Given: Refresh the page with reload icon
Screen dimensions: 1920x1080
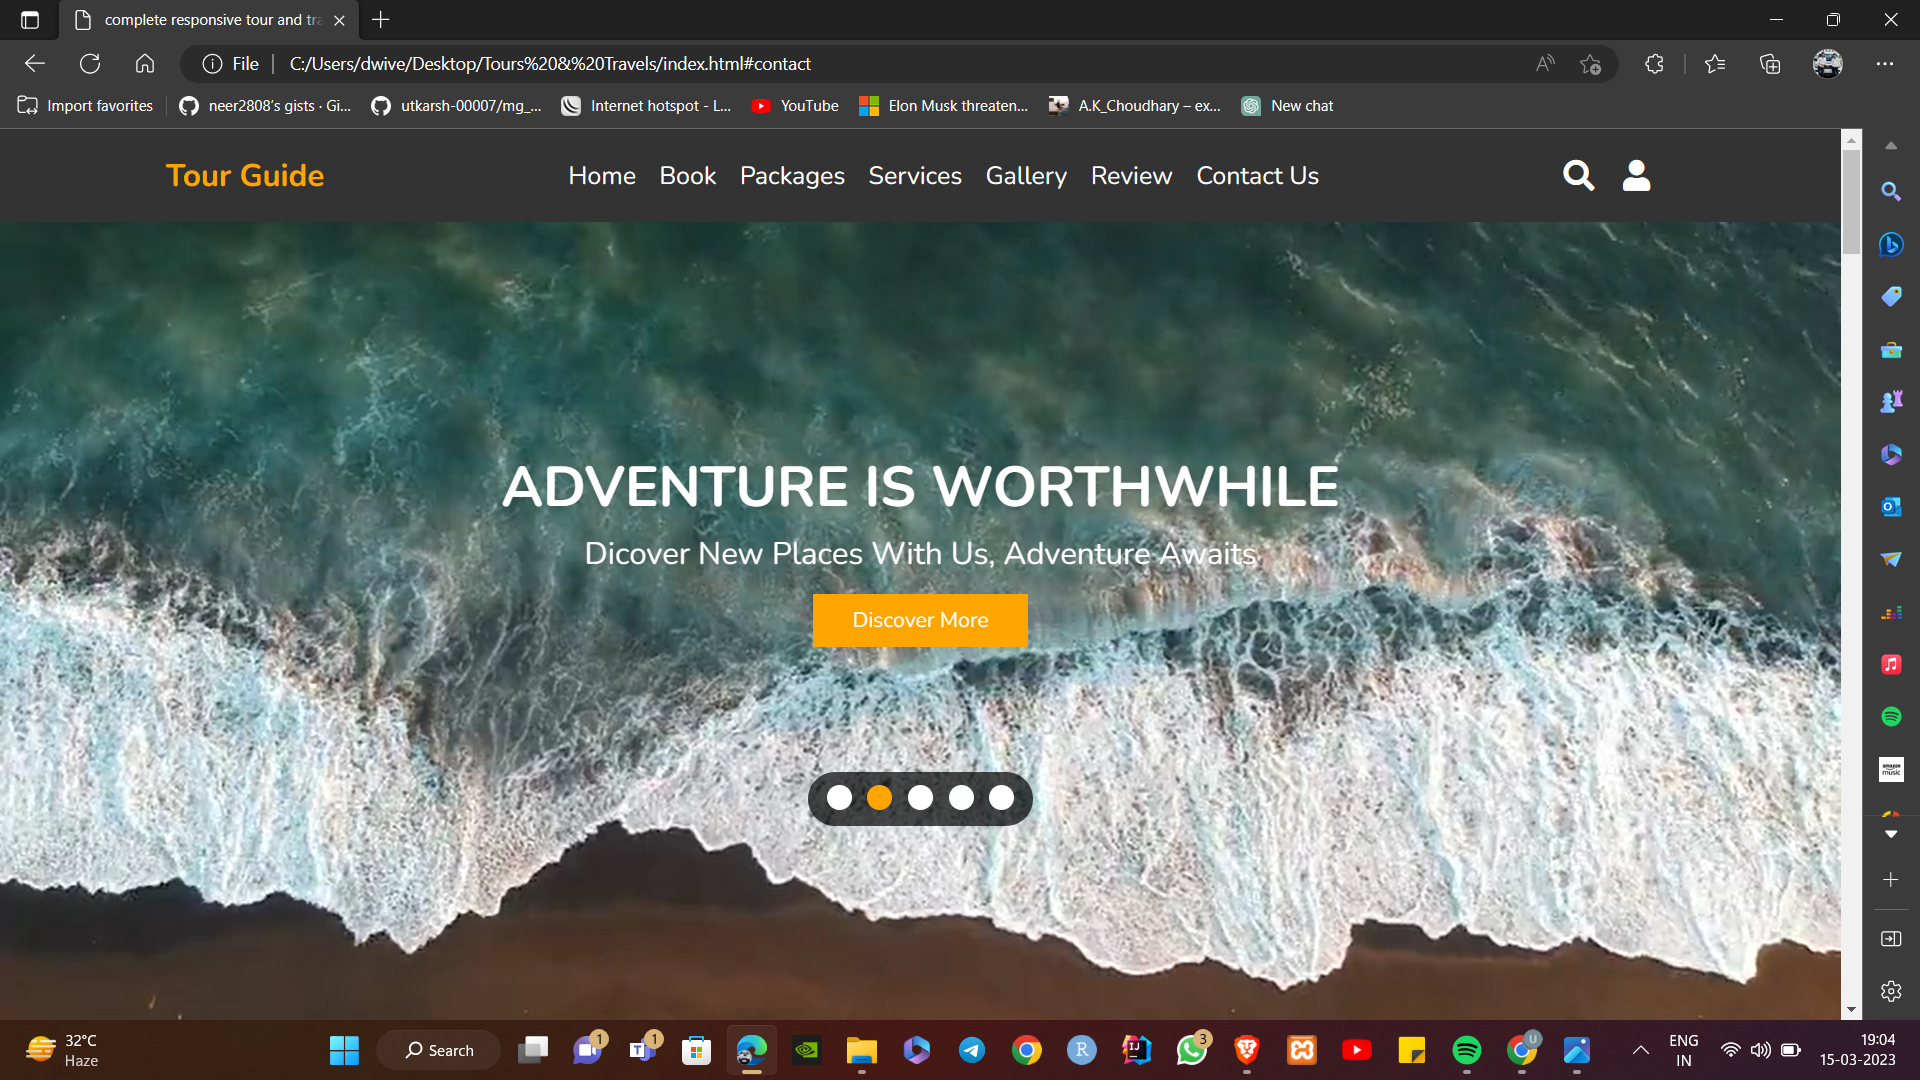Looking at the screenshot, I should (90, 64).
